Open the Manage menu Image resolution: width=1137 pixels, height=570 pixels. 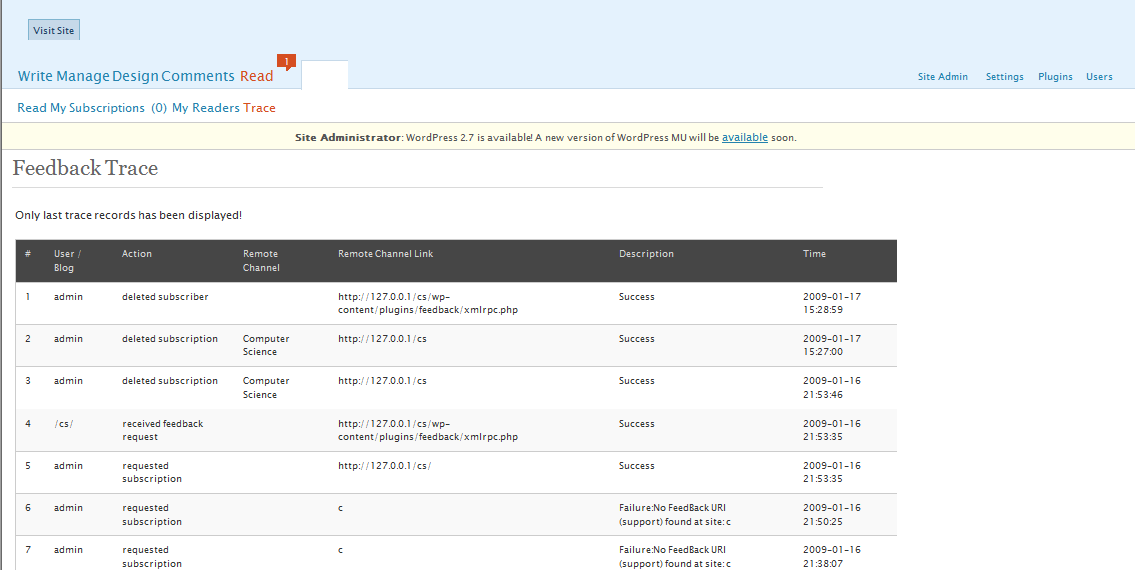(83, 76)
